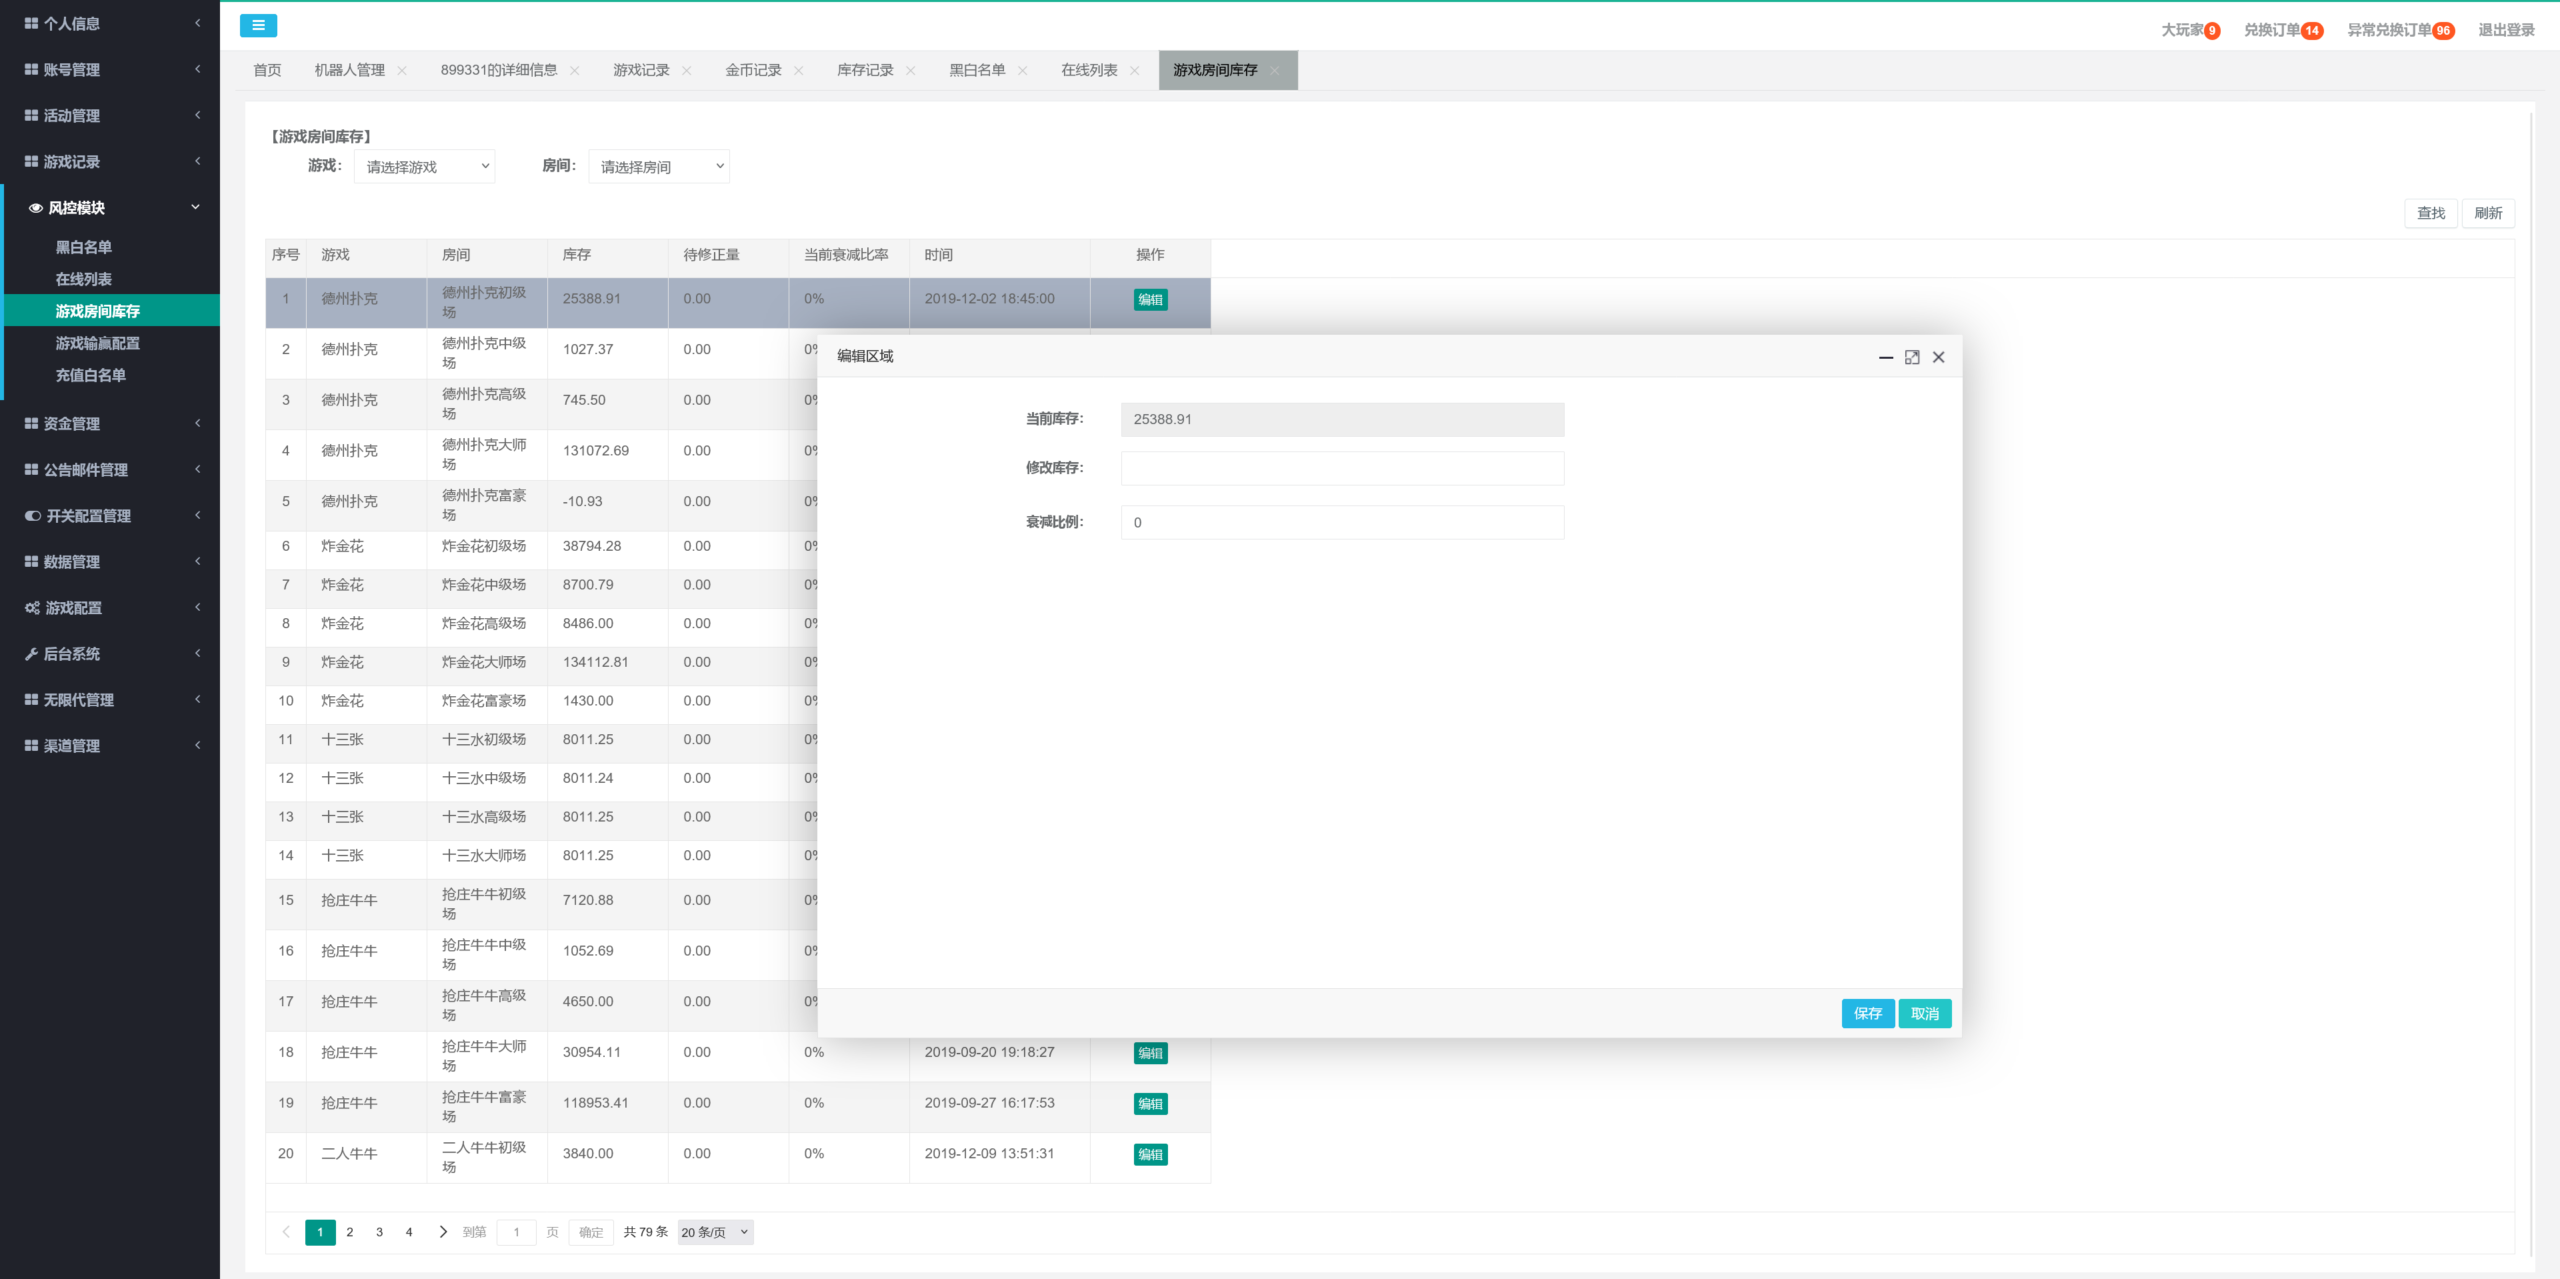Screen dimensions: 2560x1279
Task: Open the 请选择游戏 dropdown
Action: pyautogui.click(x=426, y=167)
